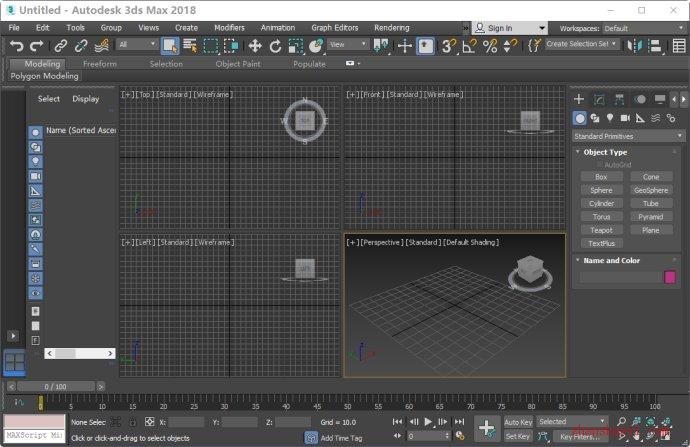Select the Unlink Selection tool
The width and height of the screenshot is (690, 447).
pyautogui.click(x=81, y=46)
